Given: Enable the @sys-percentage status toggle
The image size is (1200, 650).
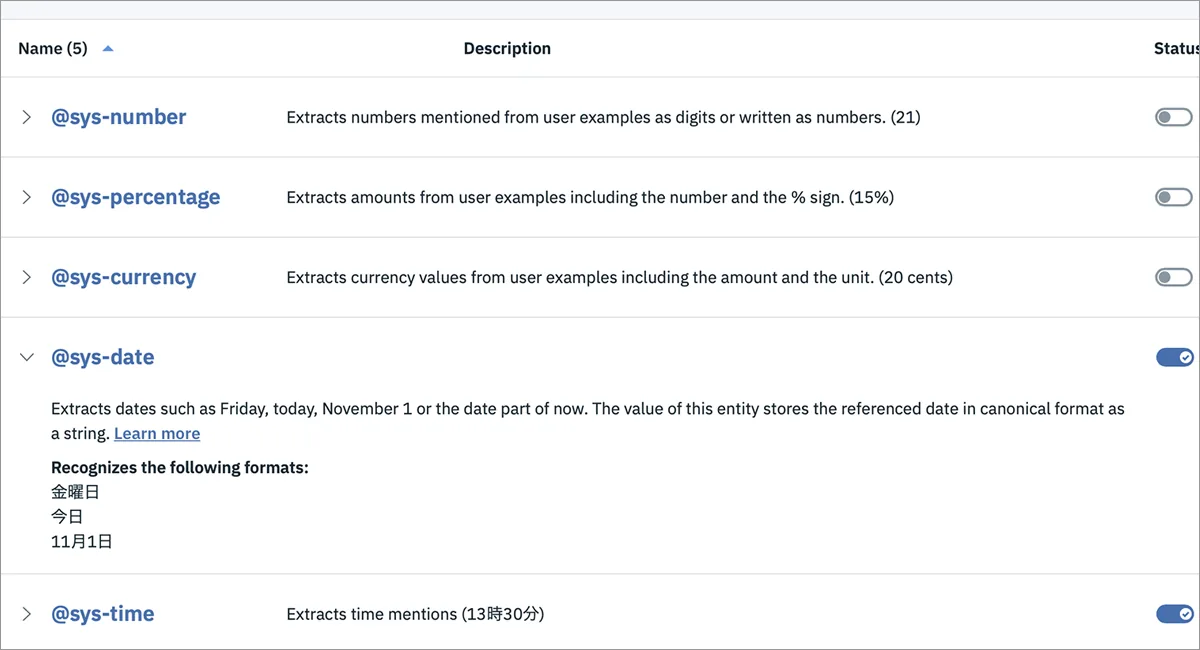Looking at the screenshot, I should pos(1174,197).
